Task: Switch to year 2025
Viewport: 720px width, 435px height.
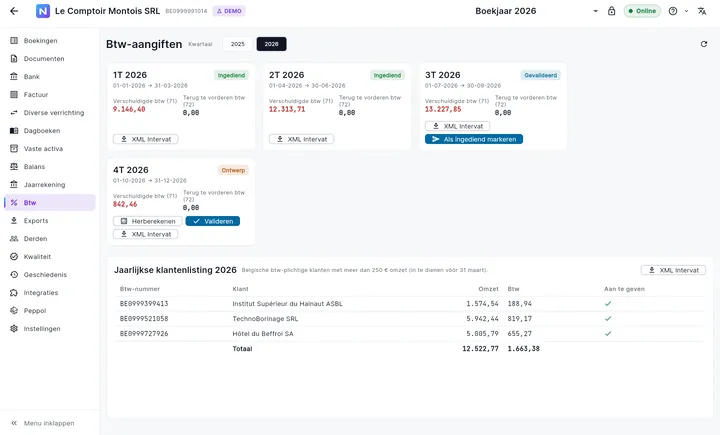Action: pos(237,44)
